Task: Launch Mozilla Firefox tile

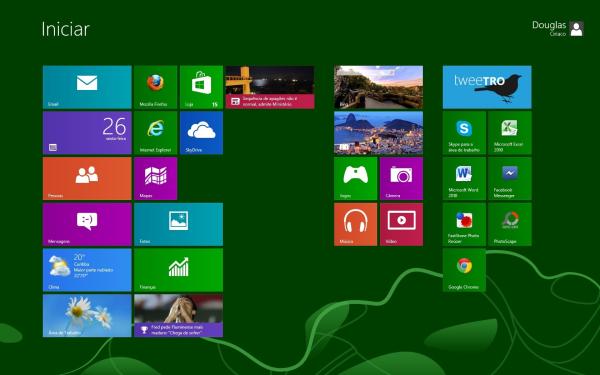Action: (x=155, y=87)
